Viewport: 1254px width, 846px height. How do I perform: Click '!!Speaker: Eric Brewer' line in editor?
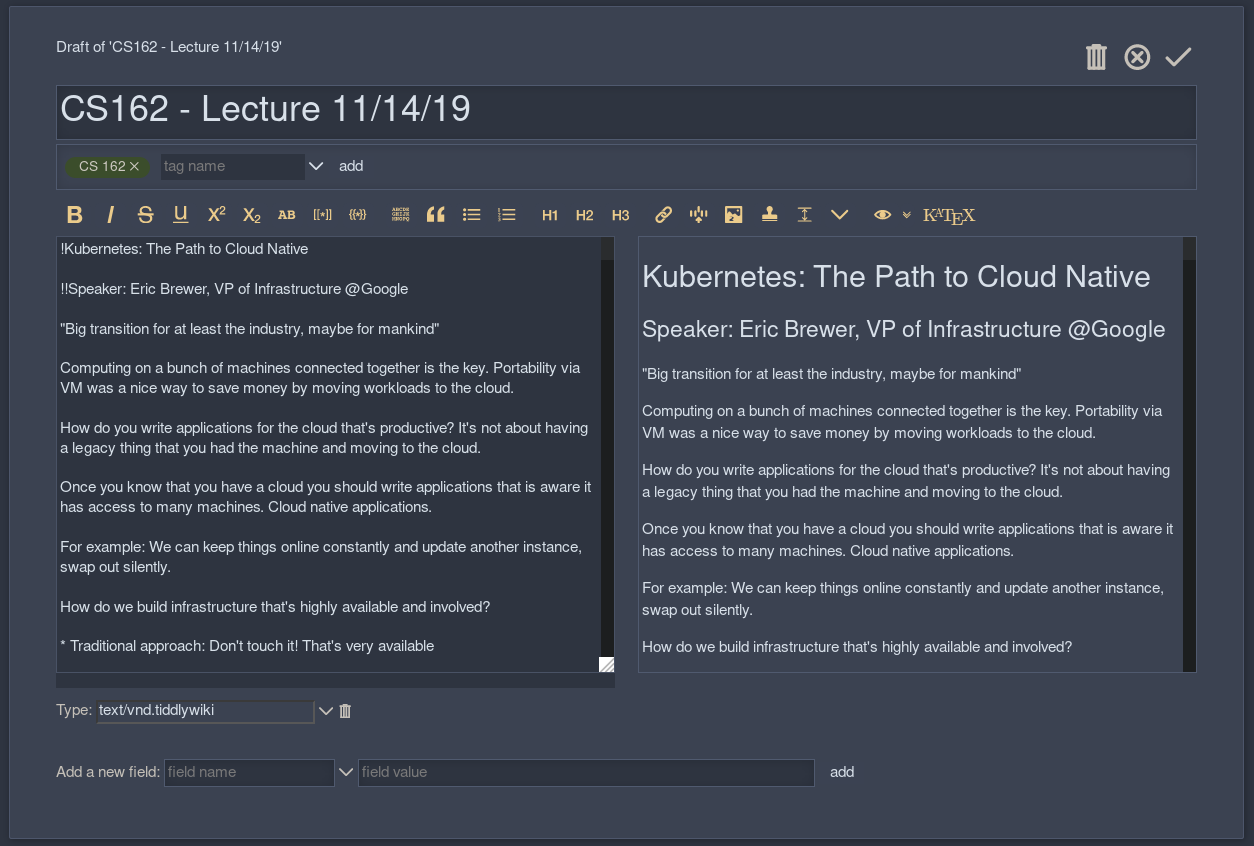[234, 289]
